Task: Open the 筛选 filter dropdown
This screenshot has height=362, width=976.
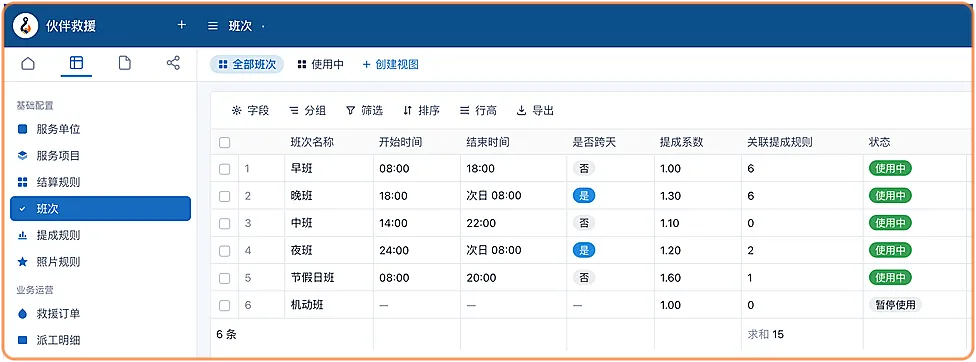Action: pos(364,111)
